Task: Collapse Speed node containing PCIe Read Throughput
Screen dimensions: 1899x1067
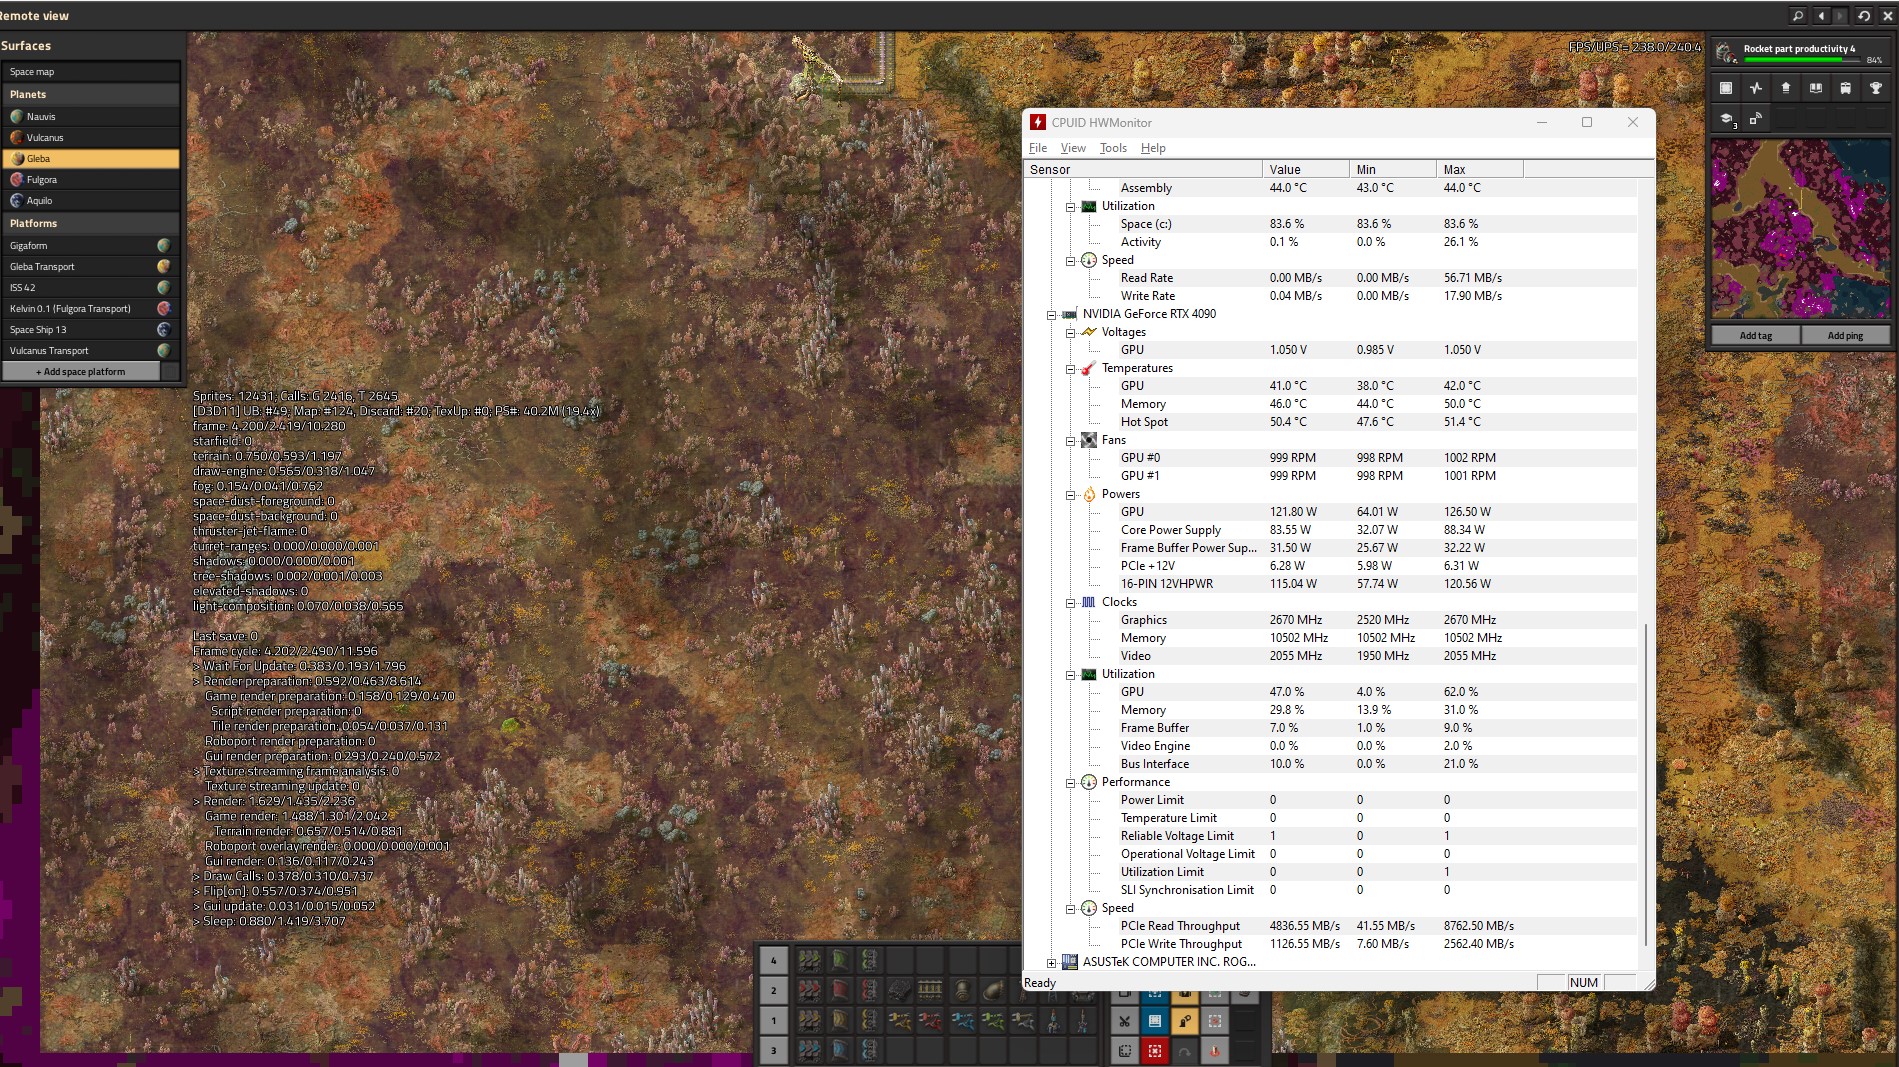Action: click(x=1070, y=909)
